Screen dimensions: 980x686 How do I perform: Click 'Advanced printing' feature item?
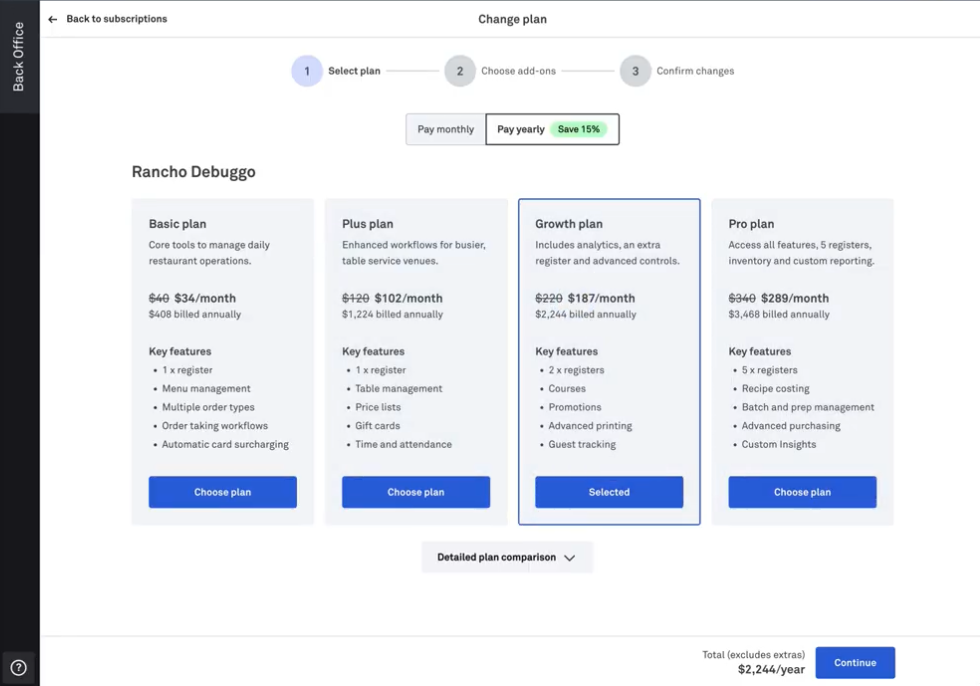pos(590,426)
